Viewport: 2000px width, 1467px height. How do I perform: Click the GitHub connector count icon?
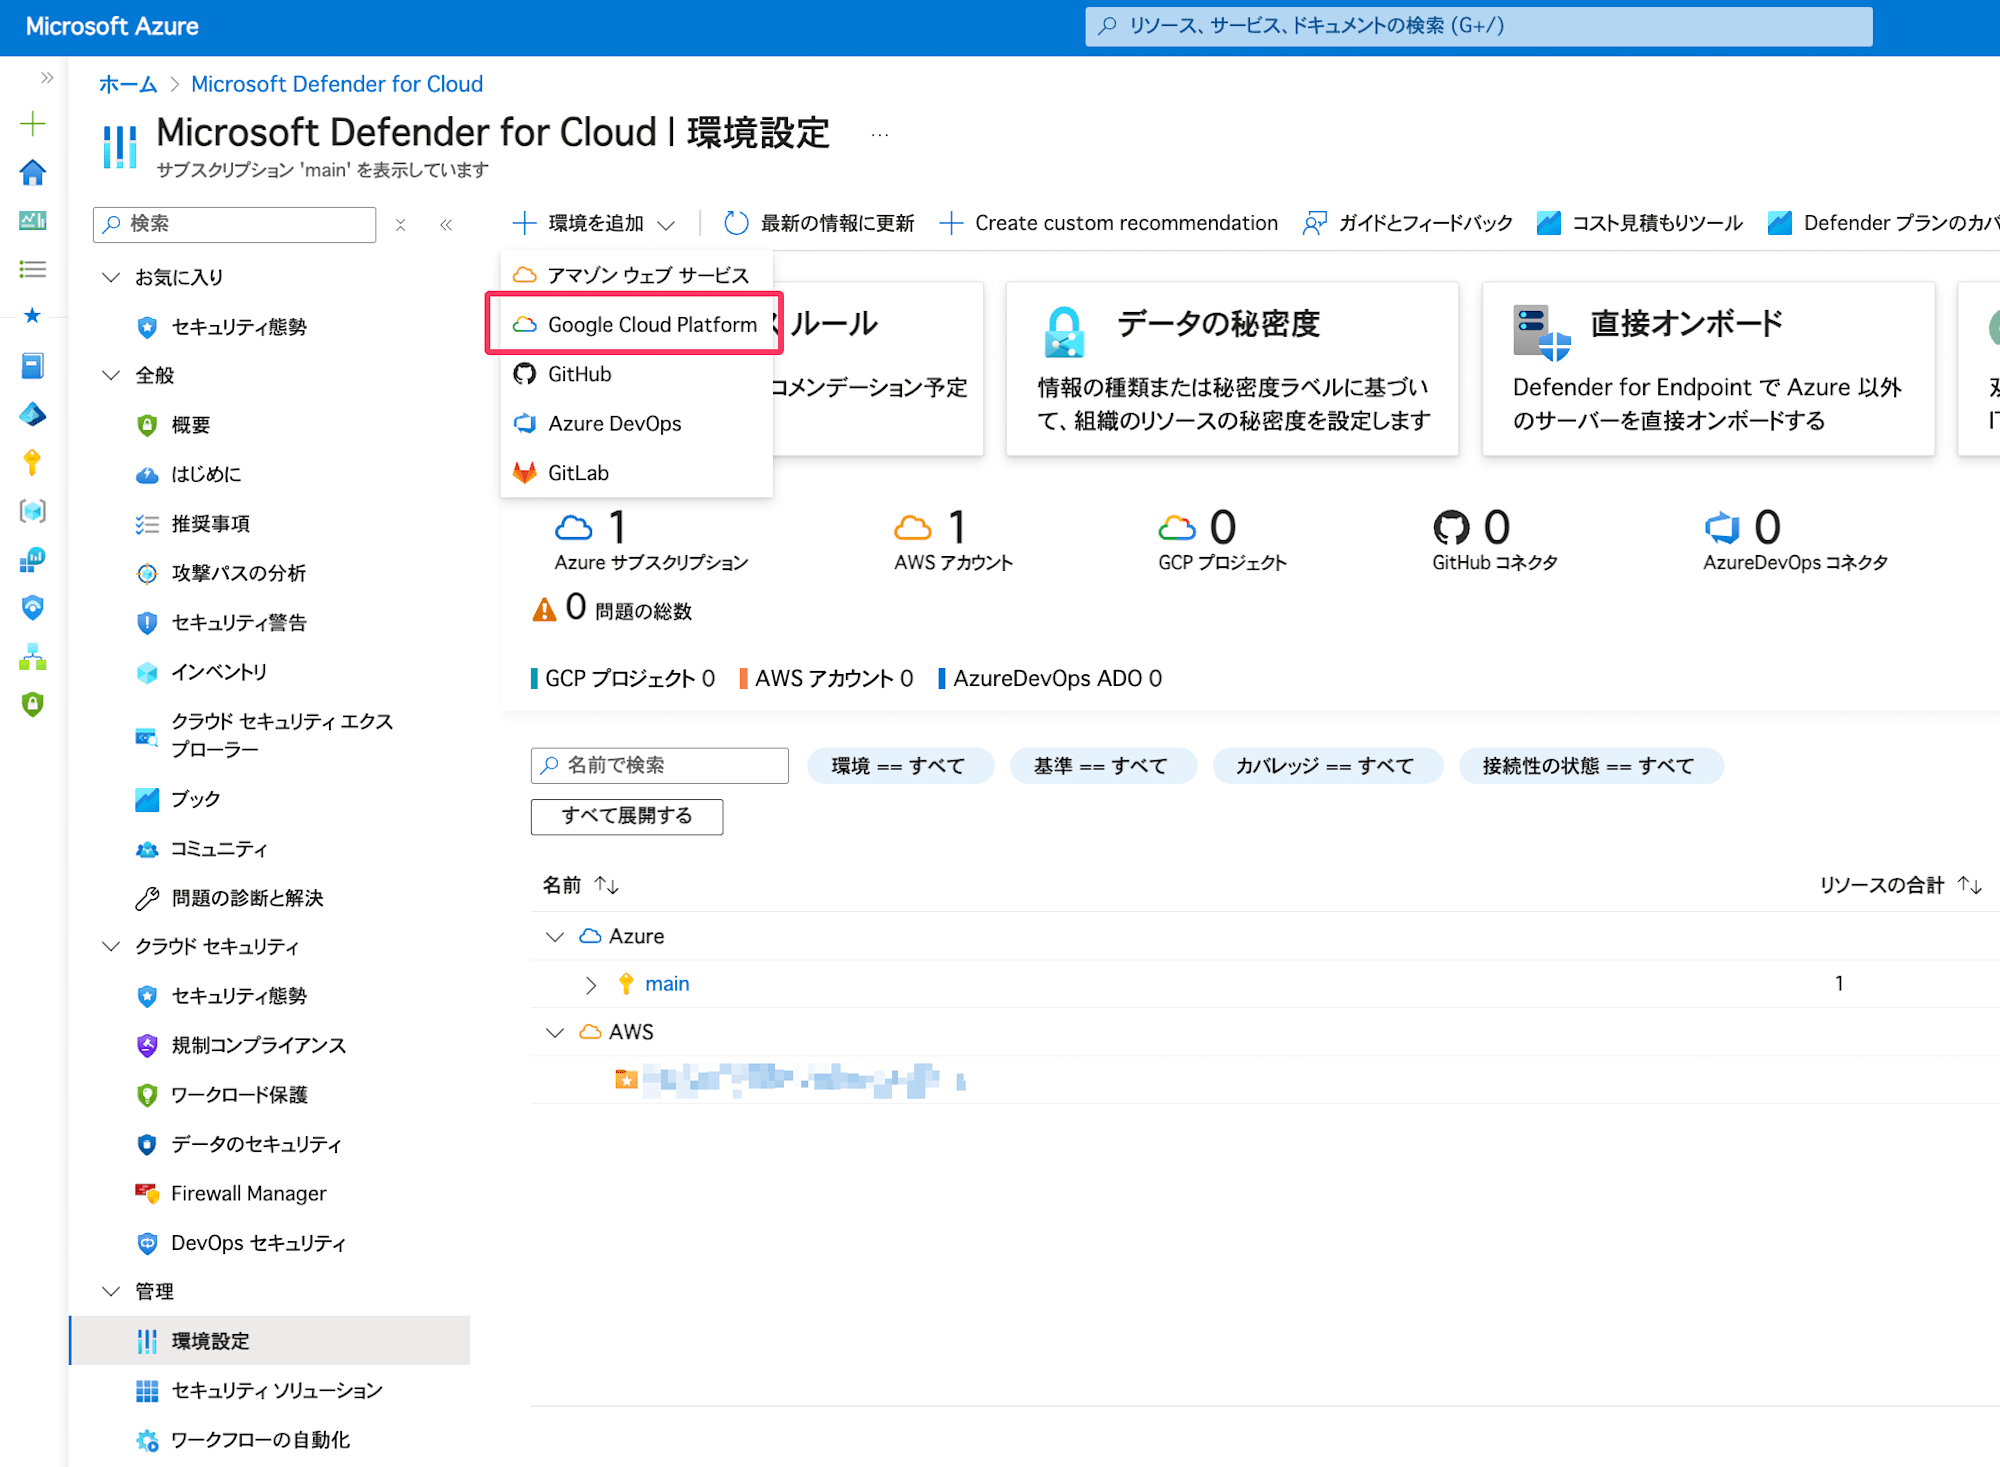point(1451,527)
